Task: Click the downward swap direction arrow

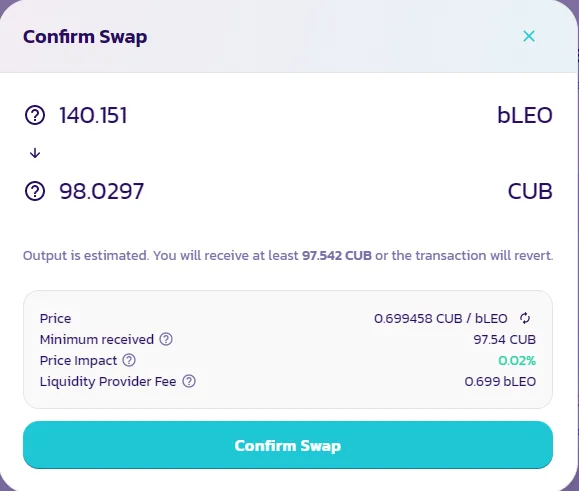Action: click(x=35, y=152)
